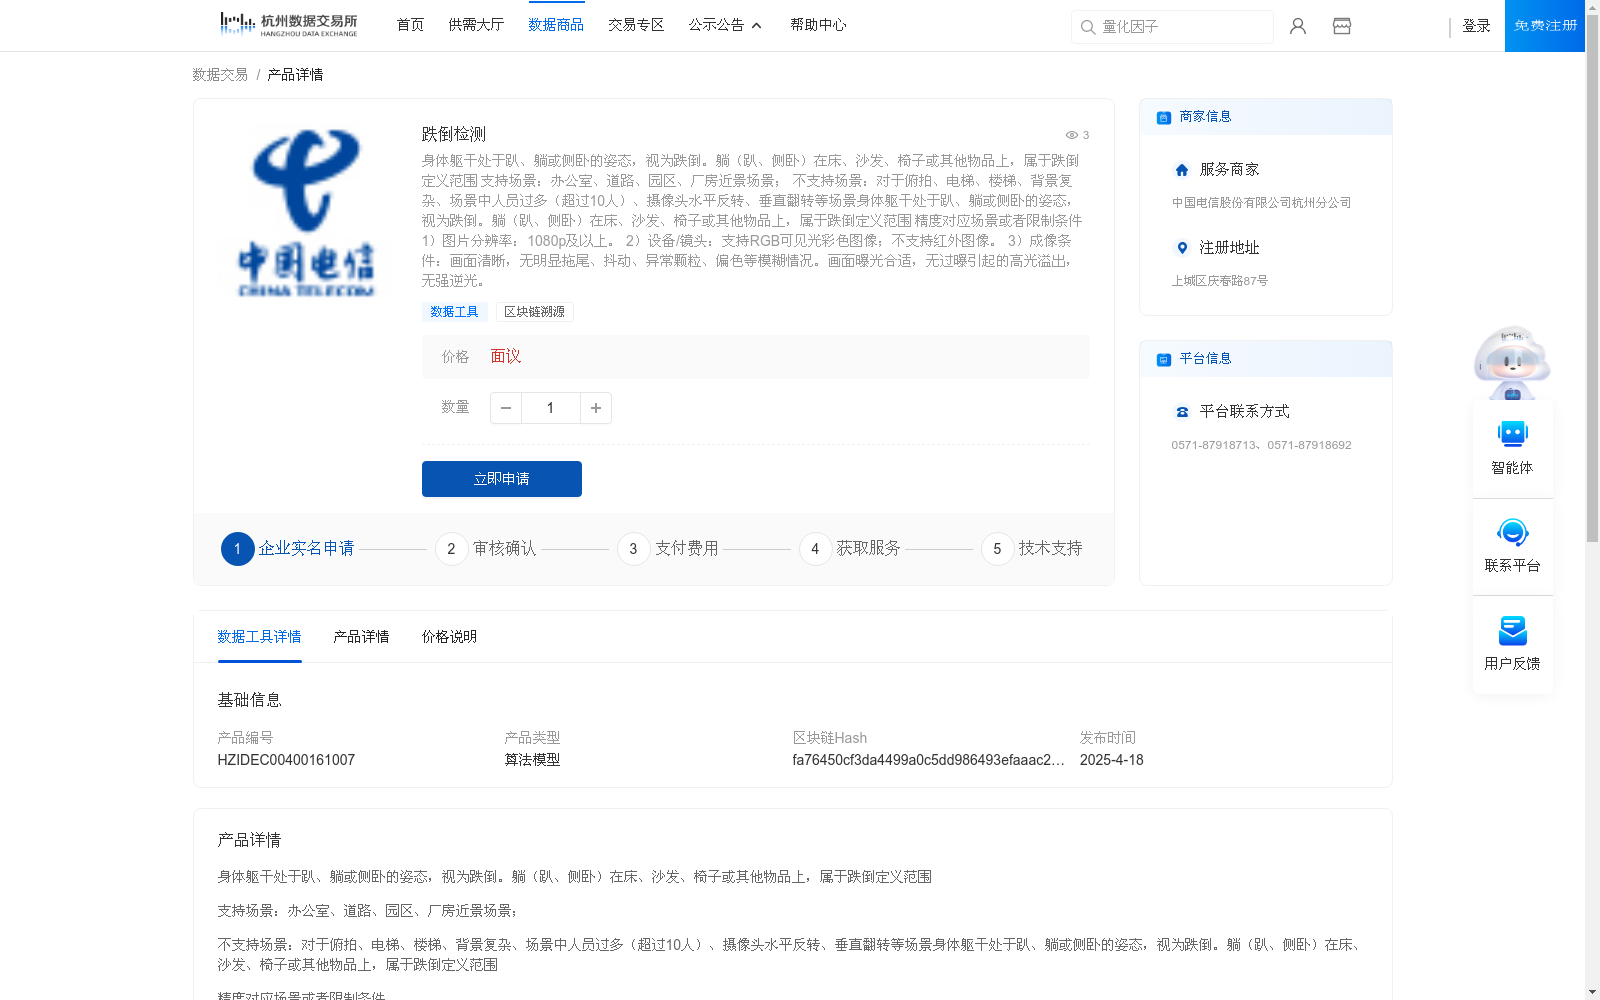Focus the 量化因子 search box
The height and width of the screenshot is (1000, 1600).
tap(1172, 27)
